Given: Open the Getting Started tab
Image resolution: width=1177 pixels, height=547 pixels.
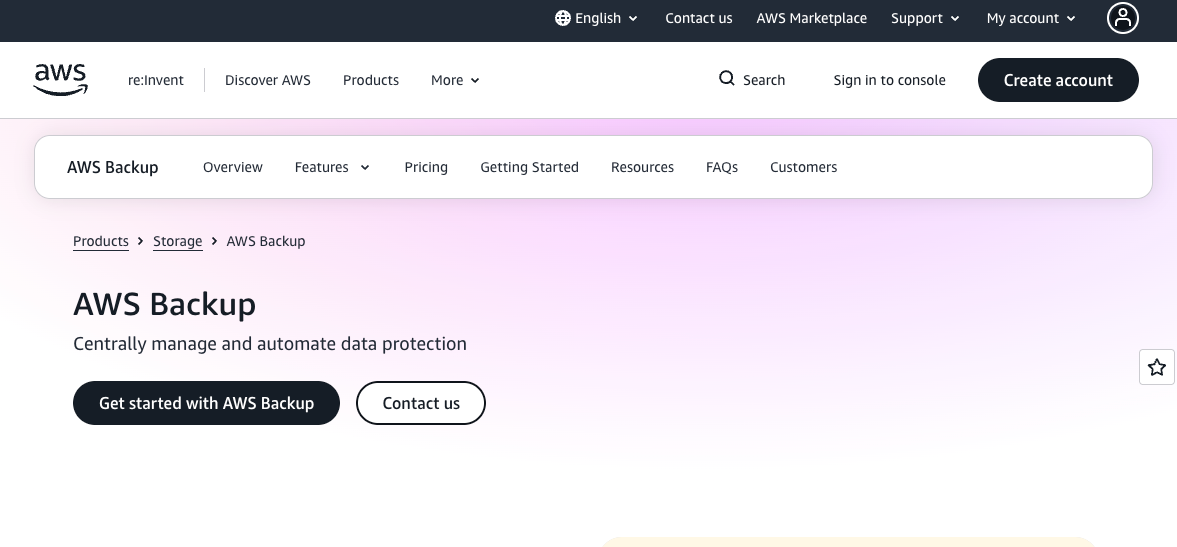Looking at the screenshot, I should (529, 167).
